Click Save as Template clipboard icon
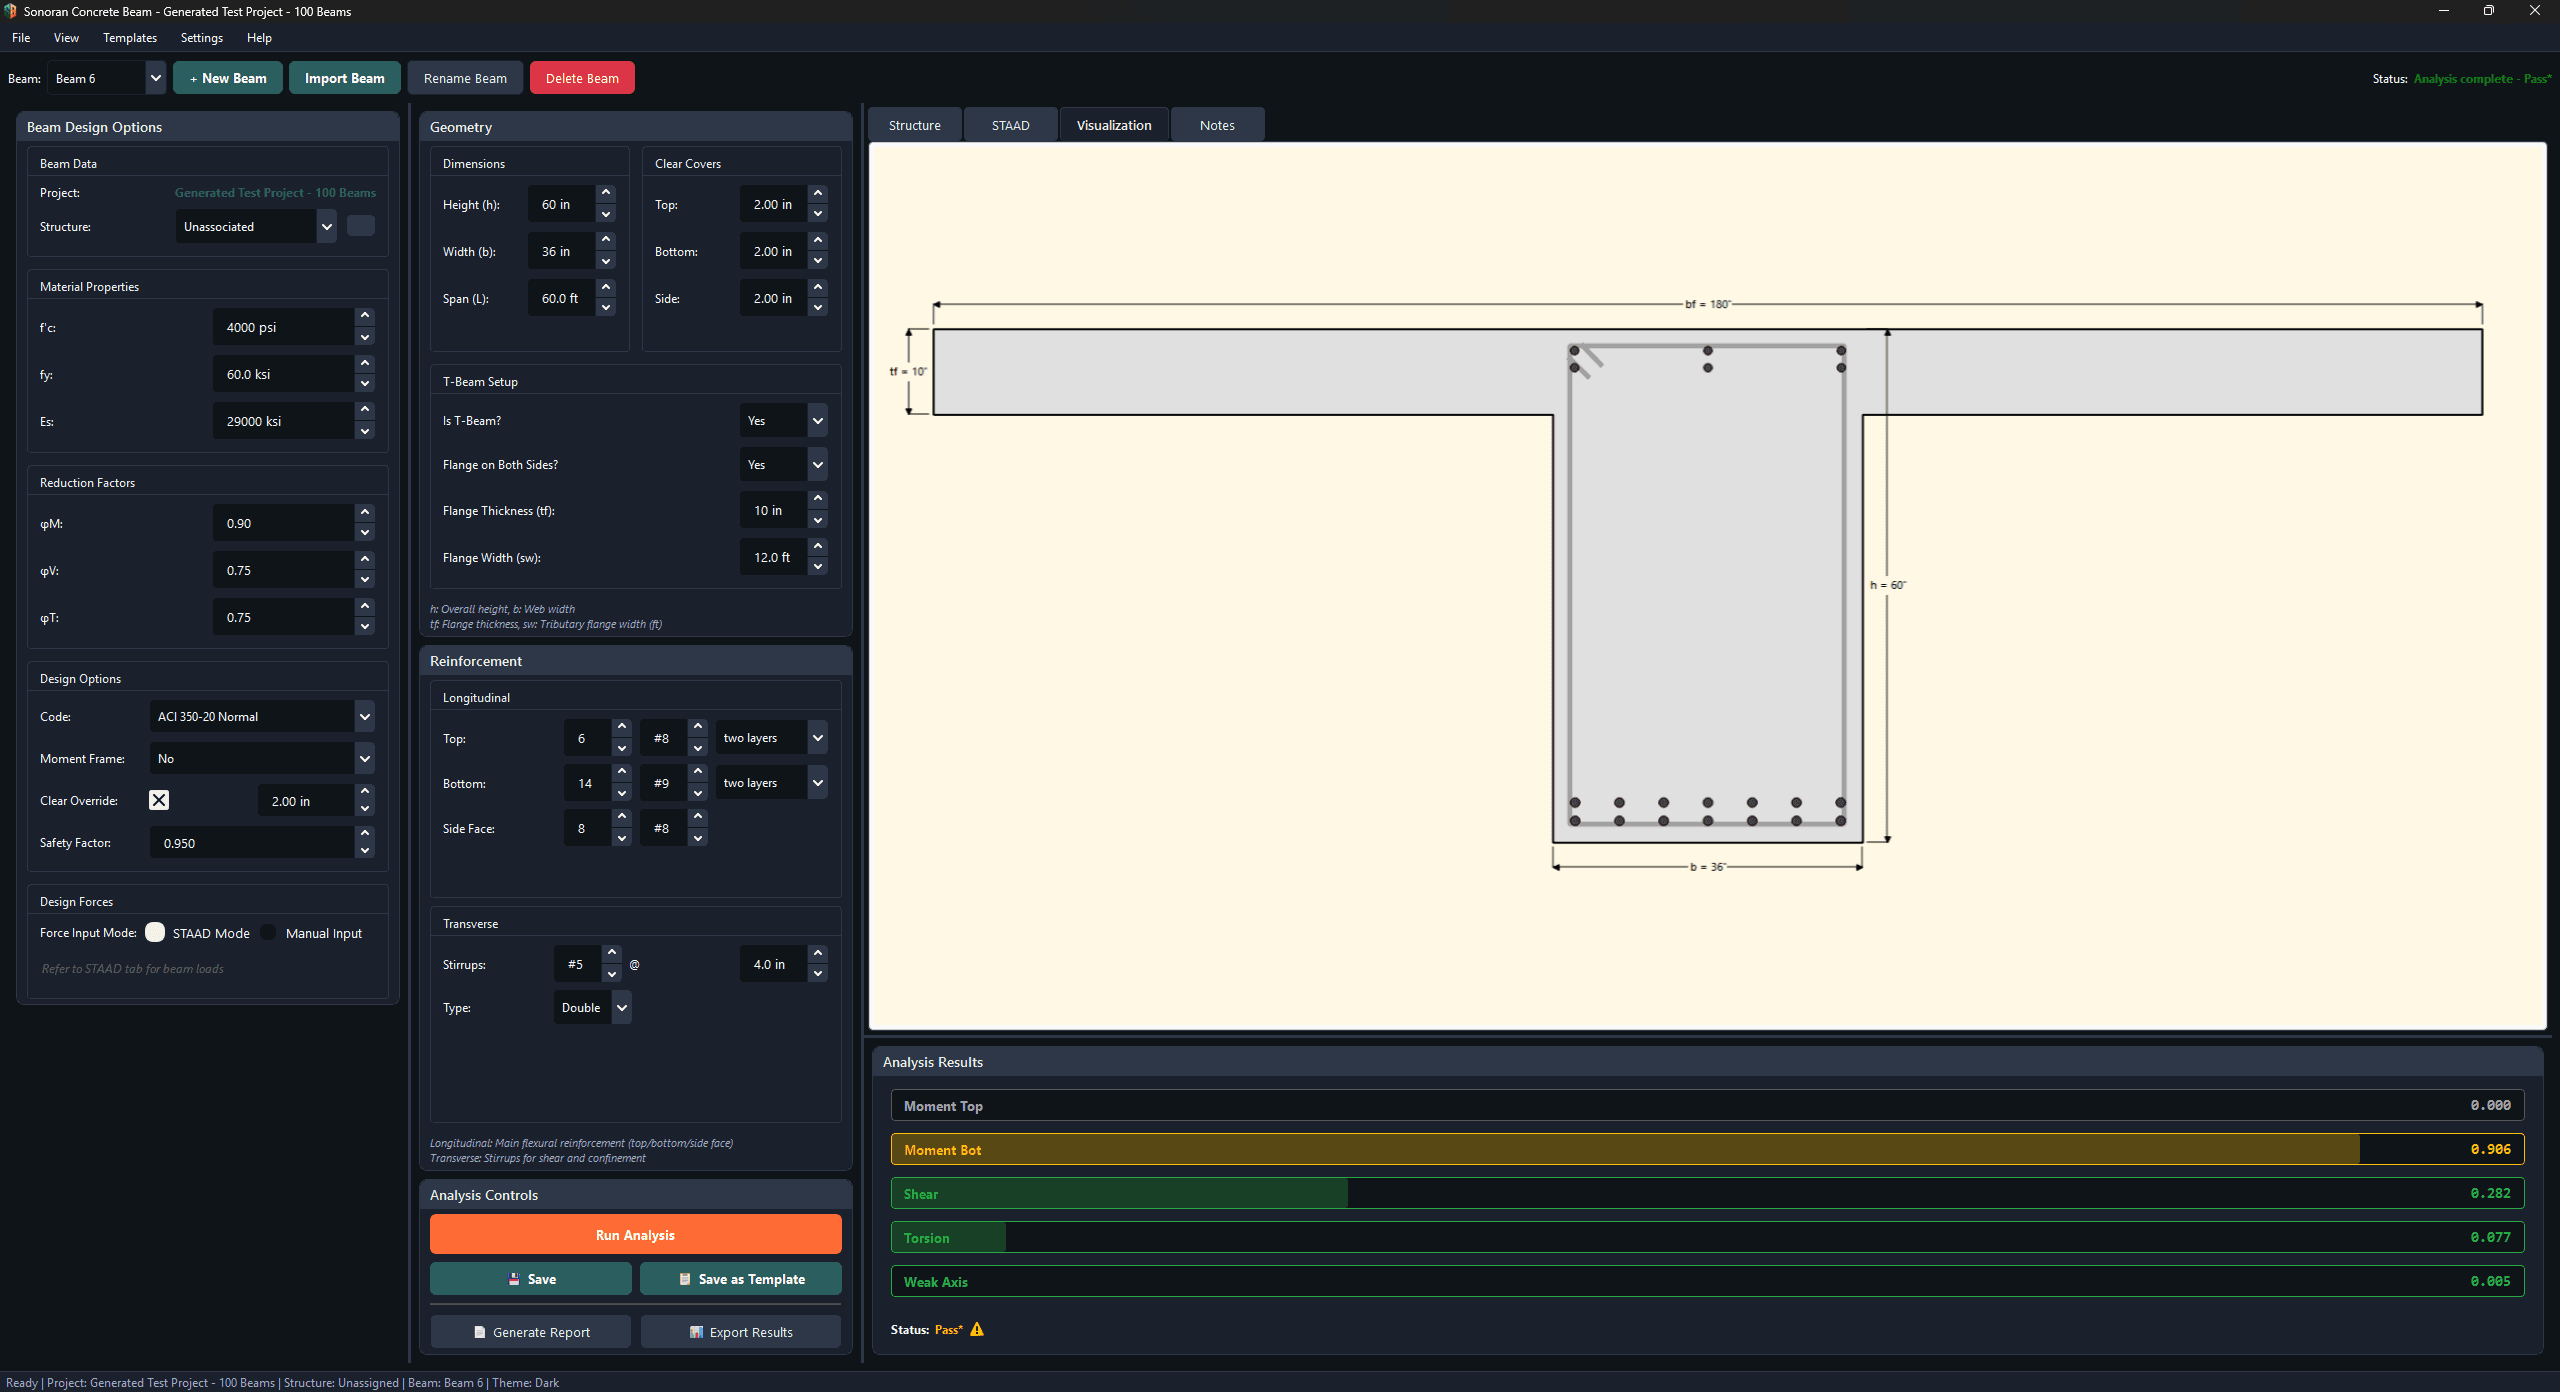 685,1279
